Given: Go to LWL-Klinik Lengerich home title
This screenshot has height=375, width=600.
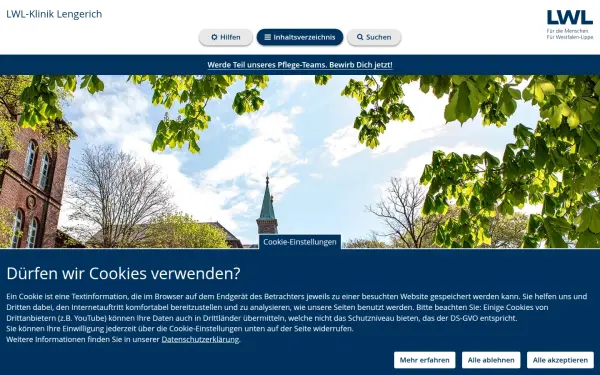Looking at the screenshot, I should tap(54, 14).
